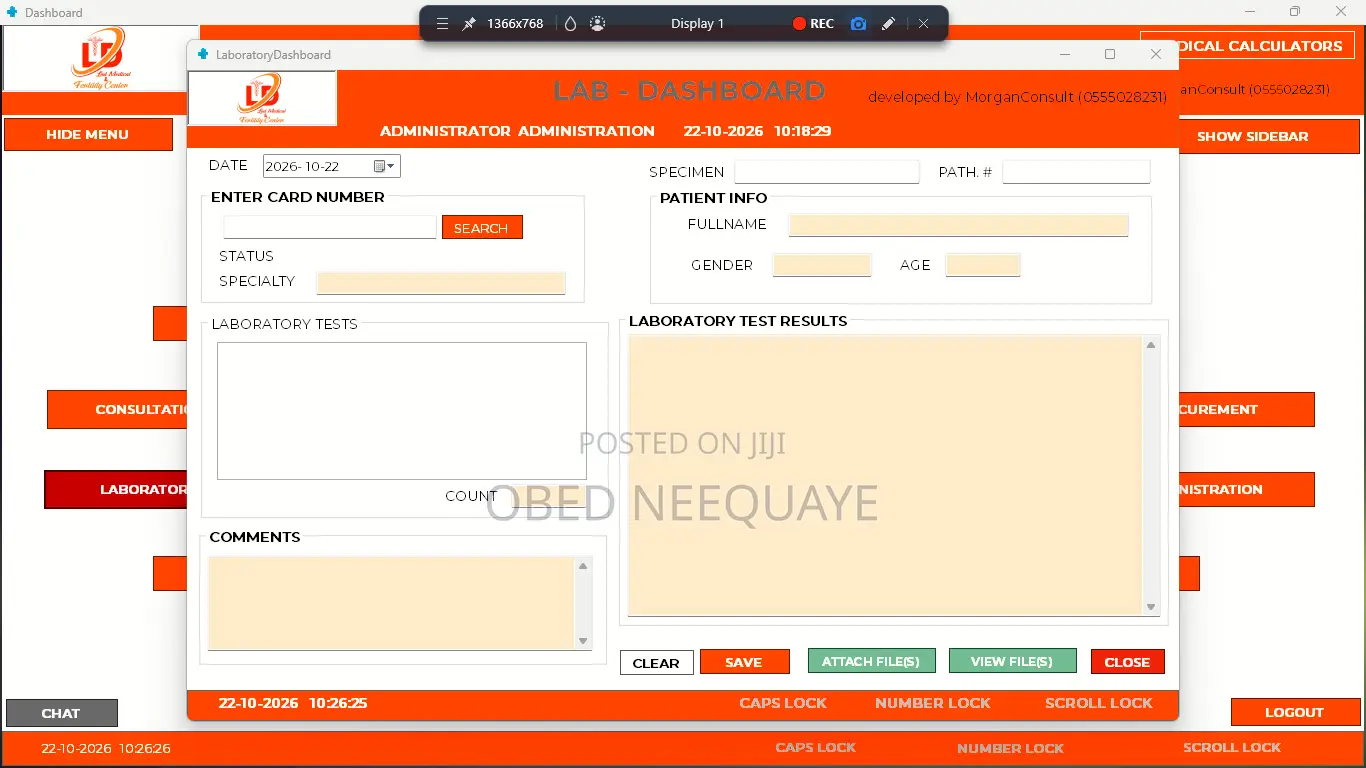Start recording with the REC button
Screen dimensions: 1366x768
click(x=813, y=23)
